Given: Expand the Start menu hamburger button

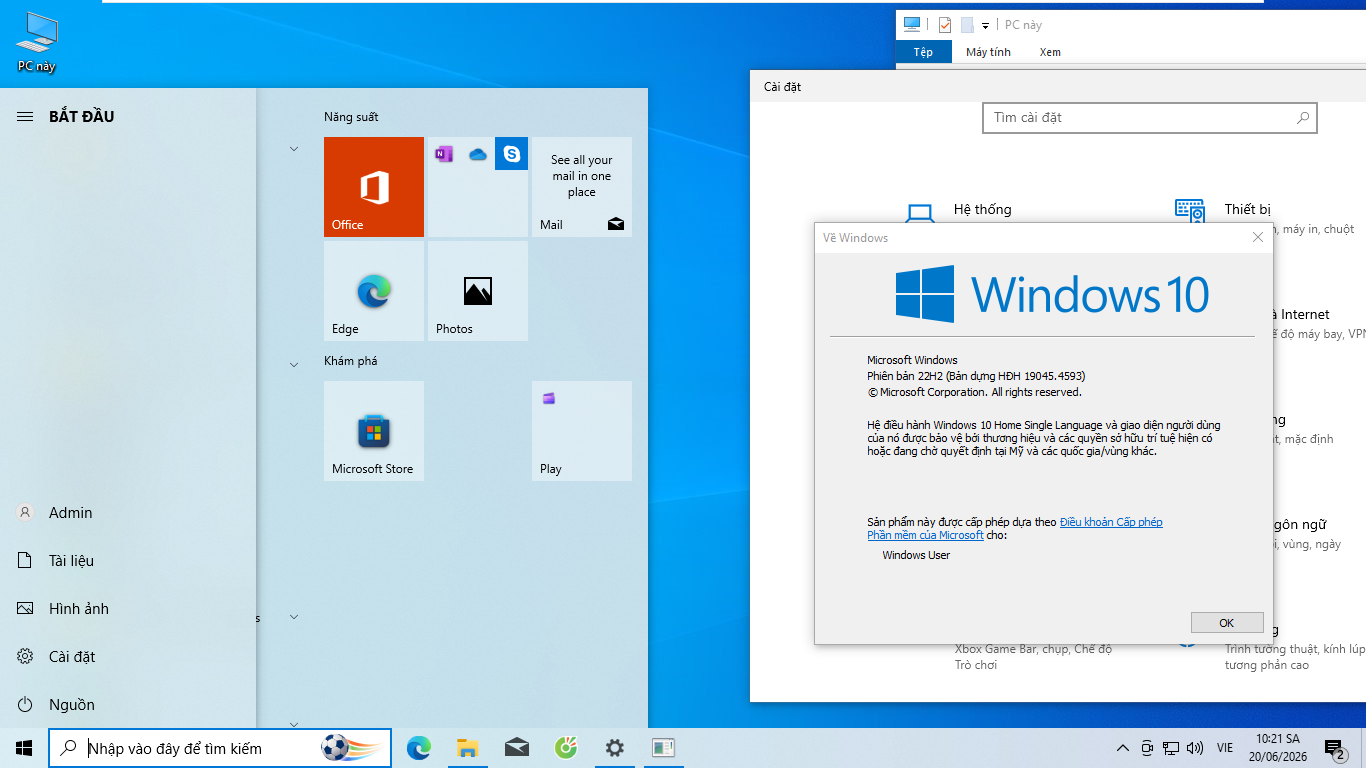Looking at the screenshot, I should pyautogui.click(x=25, y=117).
